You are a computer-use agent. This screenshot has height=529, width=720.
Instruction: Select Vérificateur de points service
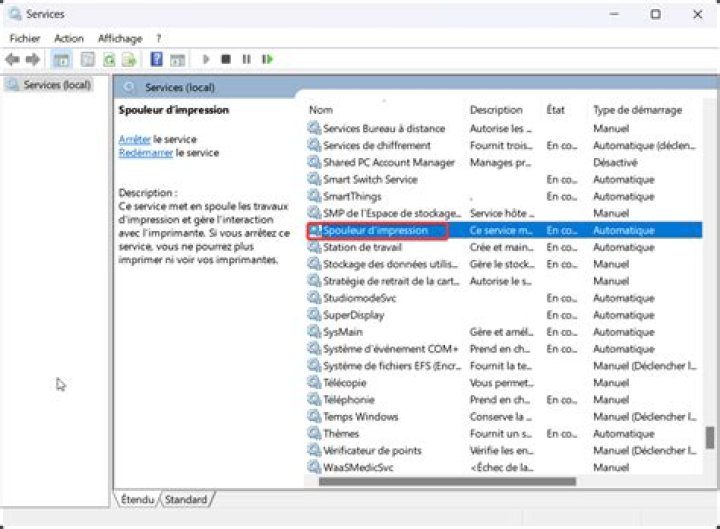372,450
